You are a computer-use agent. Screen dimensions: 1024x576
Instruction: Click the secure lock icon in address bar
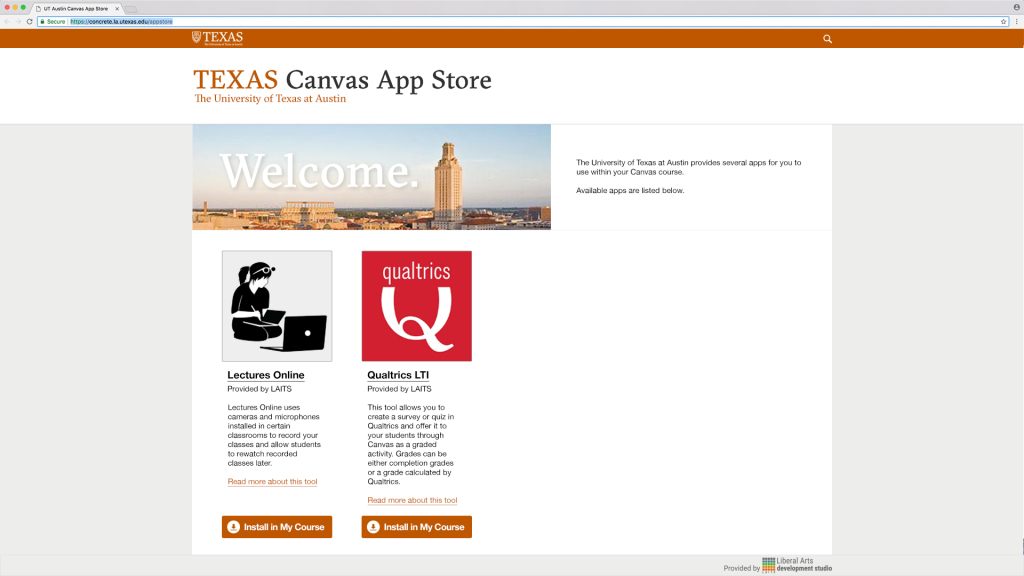(x=42, y=22)
